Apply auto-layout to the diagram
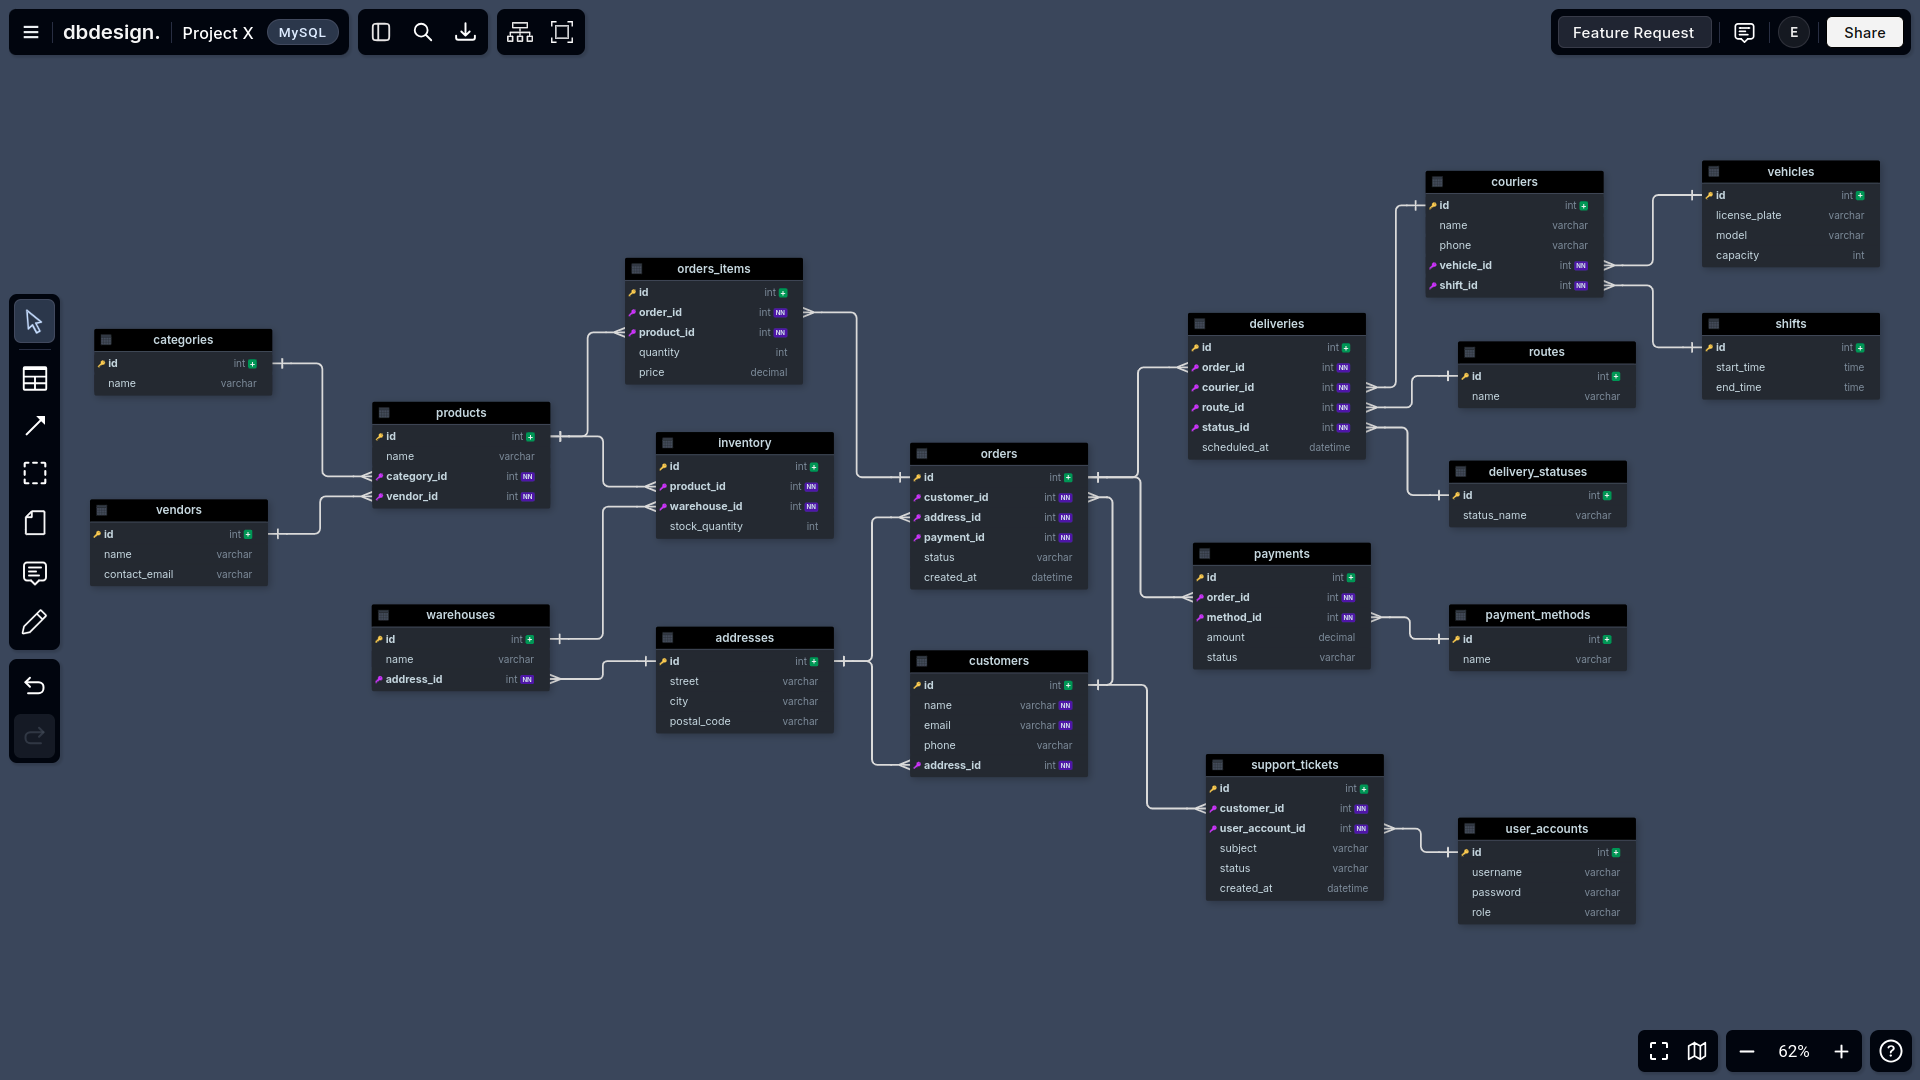The image size is (1920, 1080). click(519, 32)
